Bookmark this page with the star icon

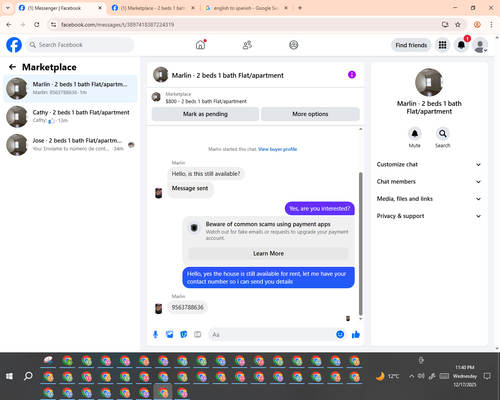point(458,25)
